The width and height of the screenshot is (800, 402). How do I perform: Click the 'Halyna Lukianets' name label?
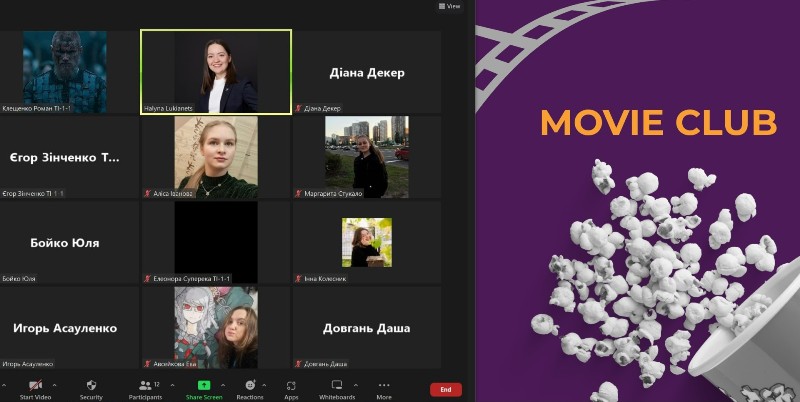166,109
